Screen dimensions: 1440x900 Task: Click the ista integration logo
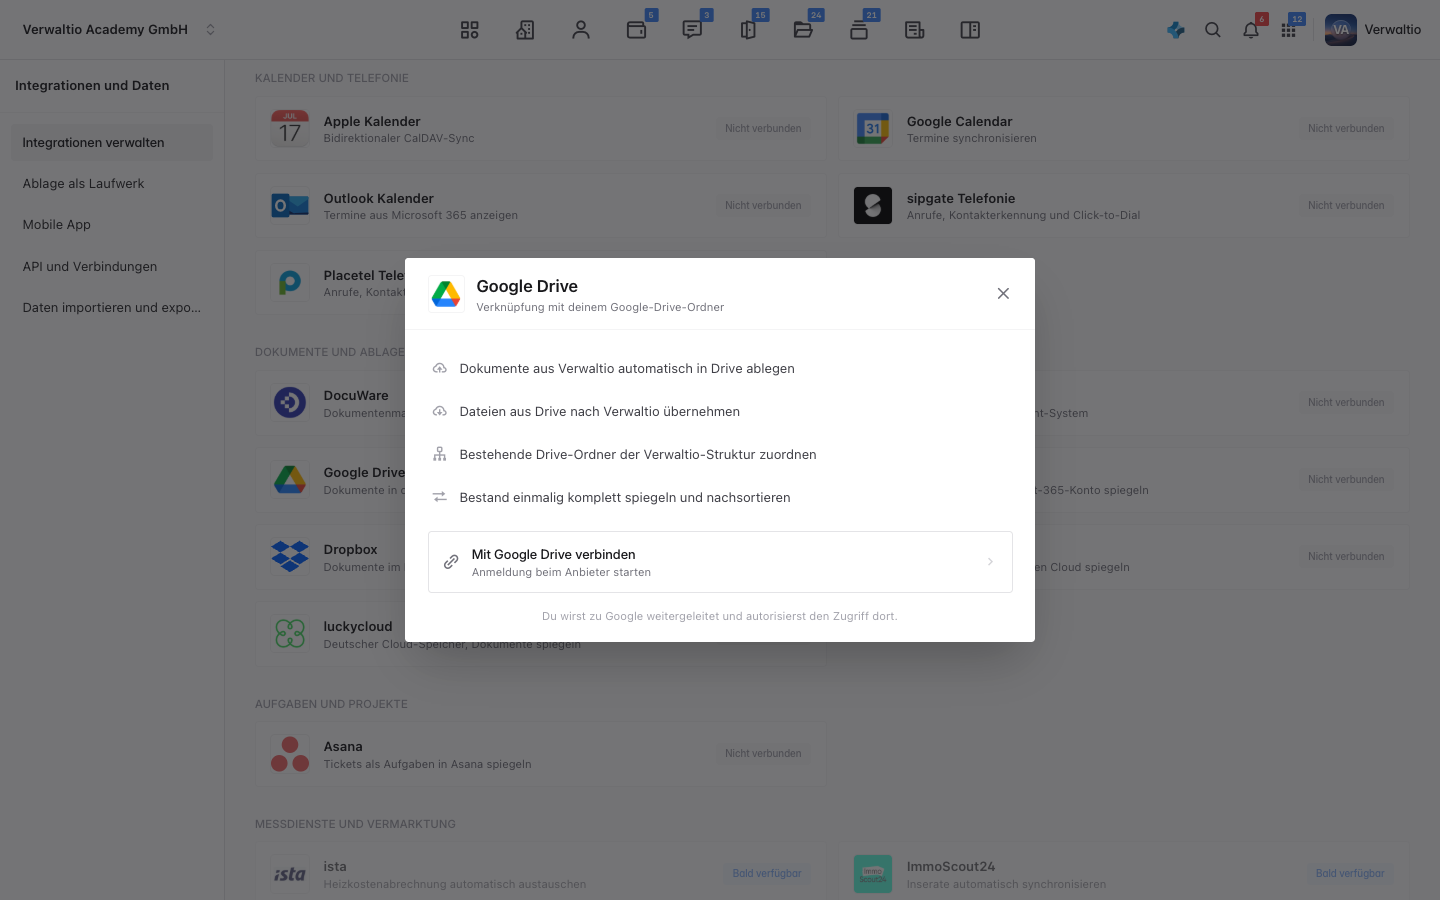pyautogui.click(x=290, y=874)
